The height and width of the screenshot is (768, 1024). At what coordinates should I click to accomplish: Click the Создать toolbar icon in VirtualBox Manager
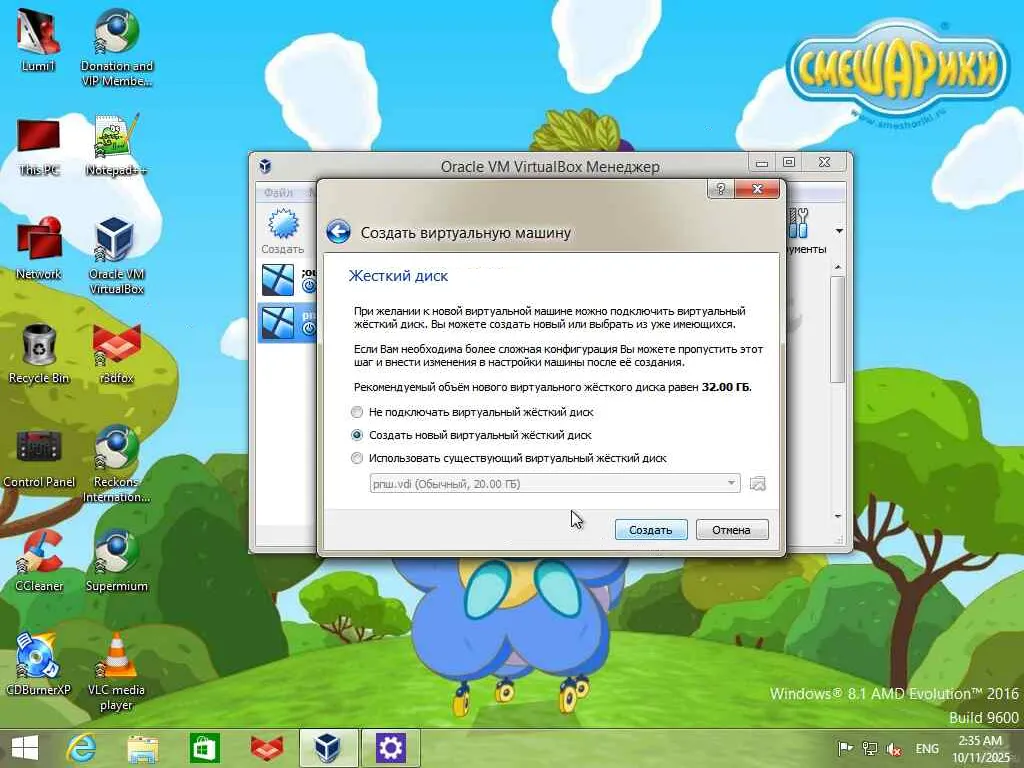(283, 231)
